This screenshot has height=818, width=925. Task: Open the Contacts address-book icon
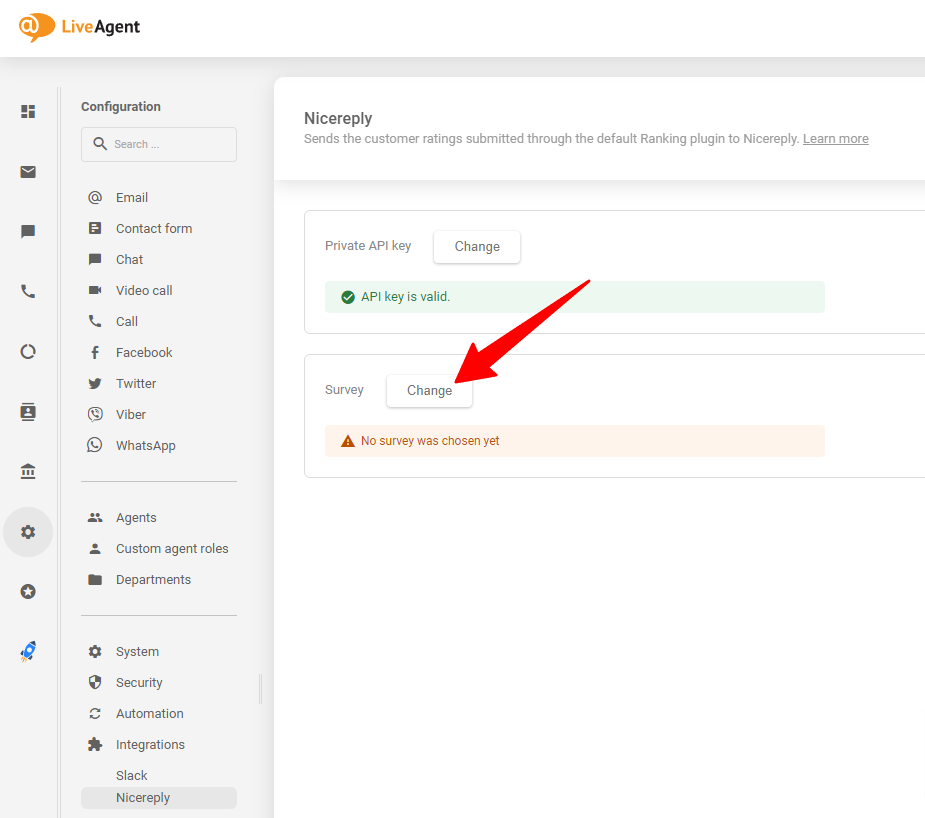pyautogui.click(x=27, y=411)
